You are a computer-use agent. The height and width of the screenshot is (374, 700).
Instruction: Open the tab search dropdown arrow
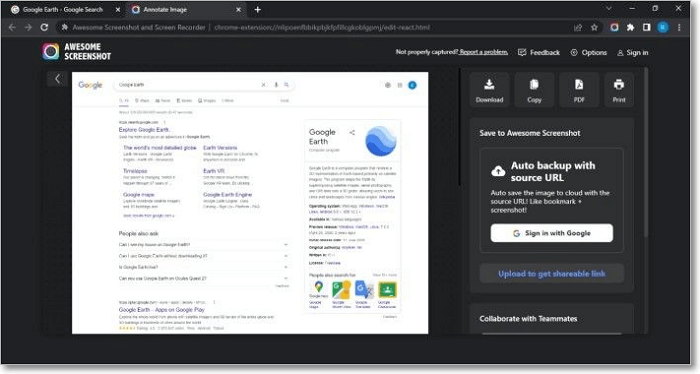click(609, 8)
